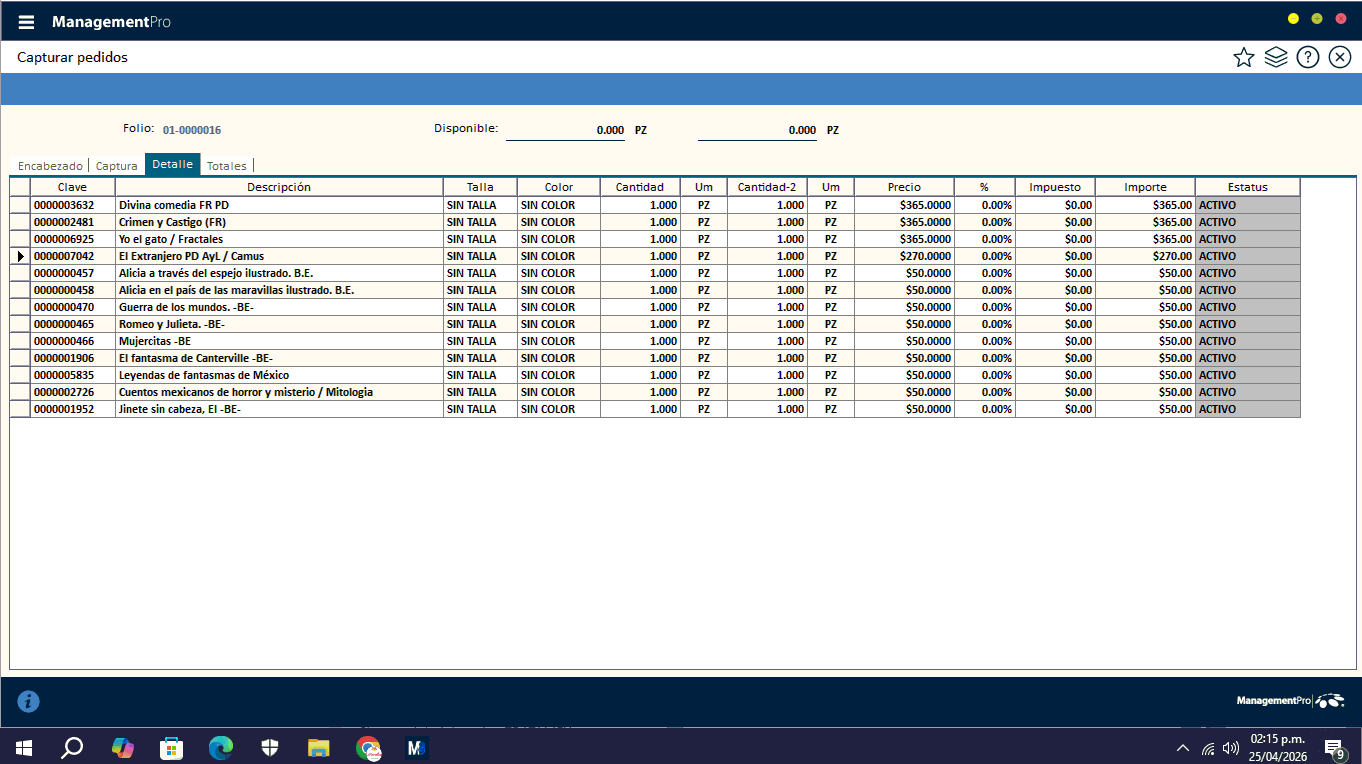Open help with the question mark icon
This screenshot has width=1362, height=764.
point(1307,57)
